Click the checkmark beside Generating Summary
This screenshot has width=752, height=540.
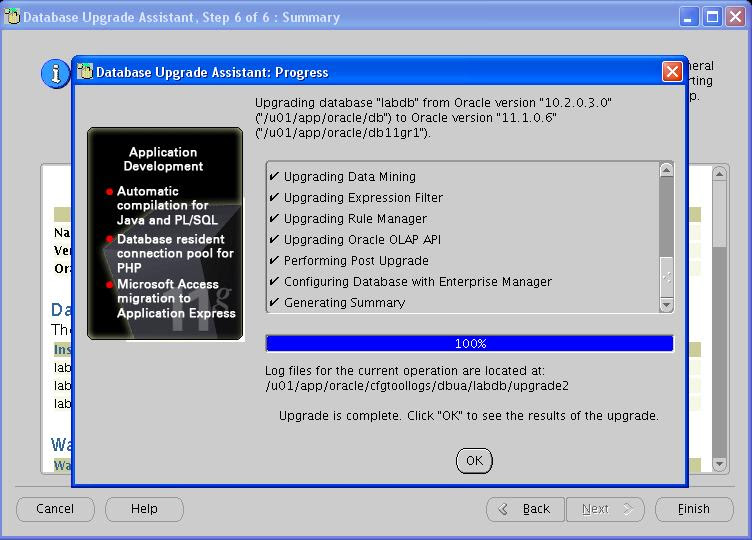[x=274, y=302]
